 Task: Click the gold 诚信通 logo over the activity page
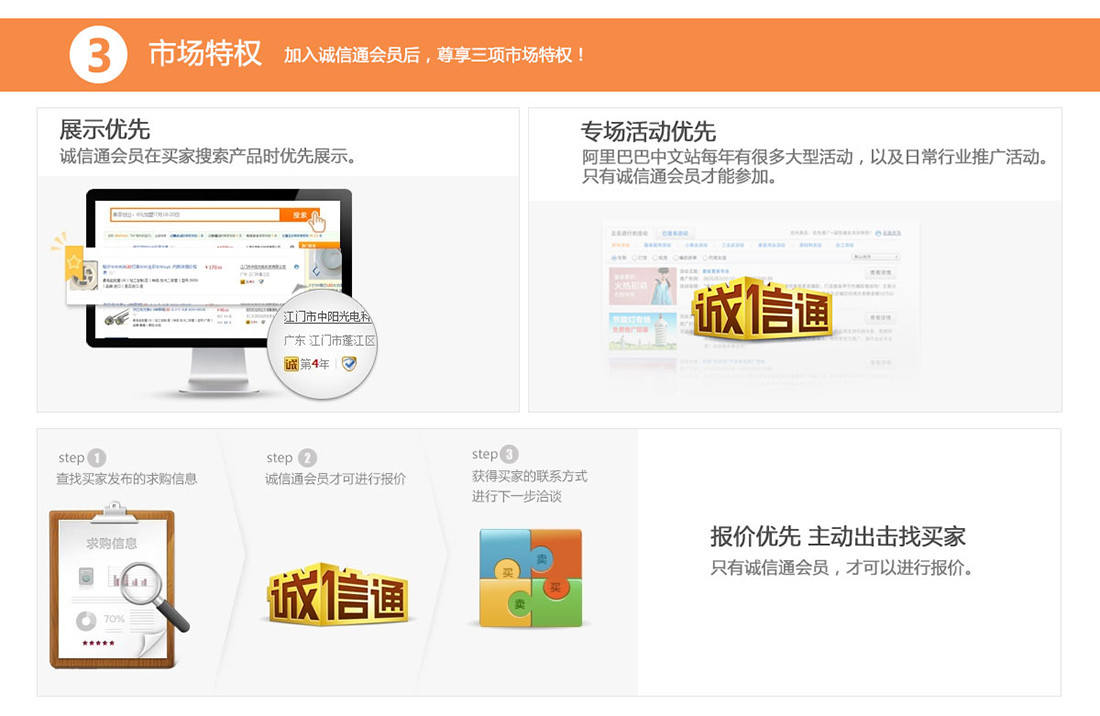click(762, 310)
